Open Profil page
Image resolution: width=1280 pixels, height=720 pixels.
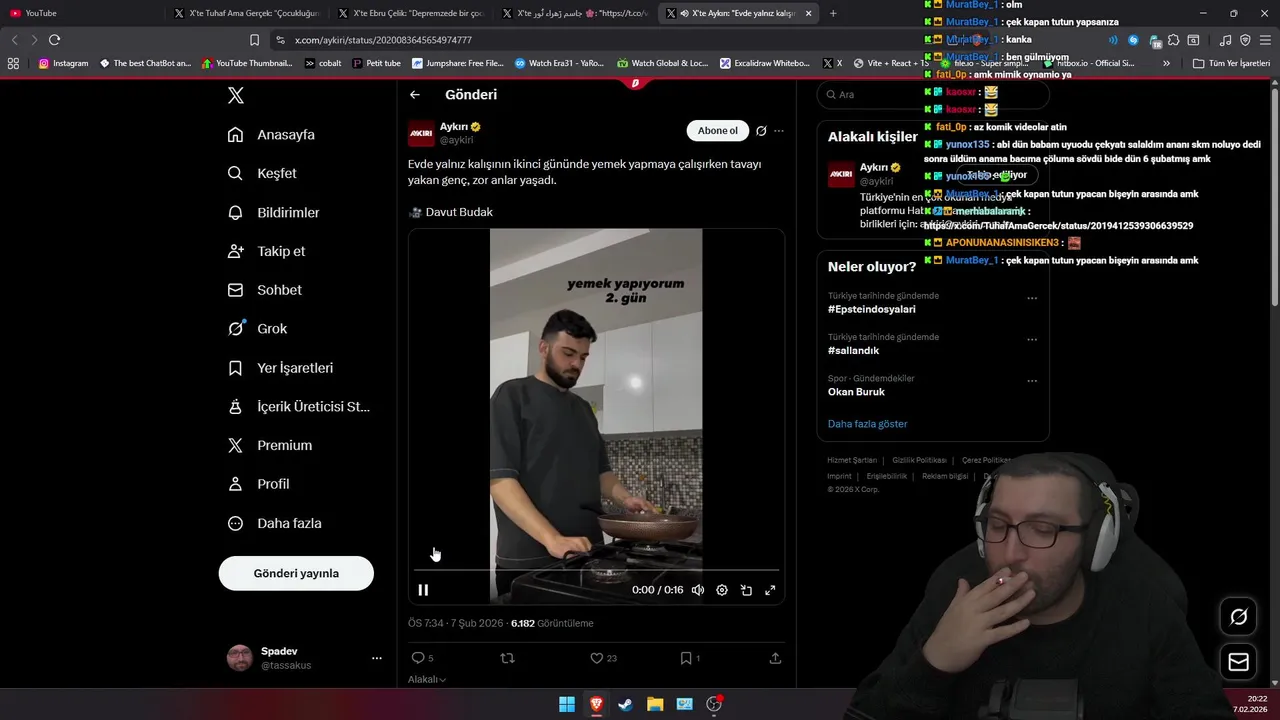tap(258, 484)
